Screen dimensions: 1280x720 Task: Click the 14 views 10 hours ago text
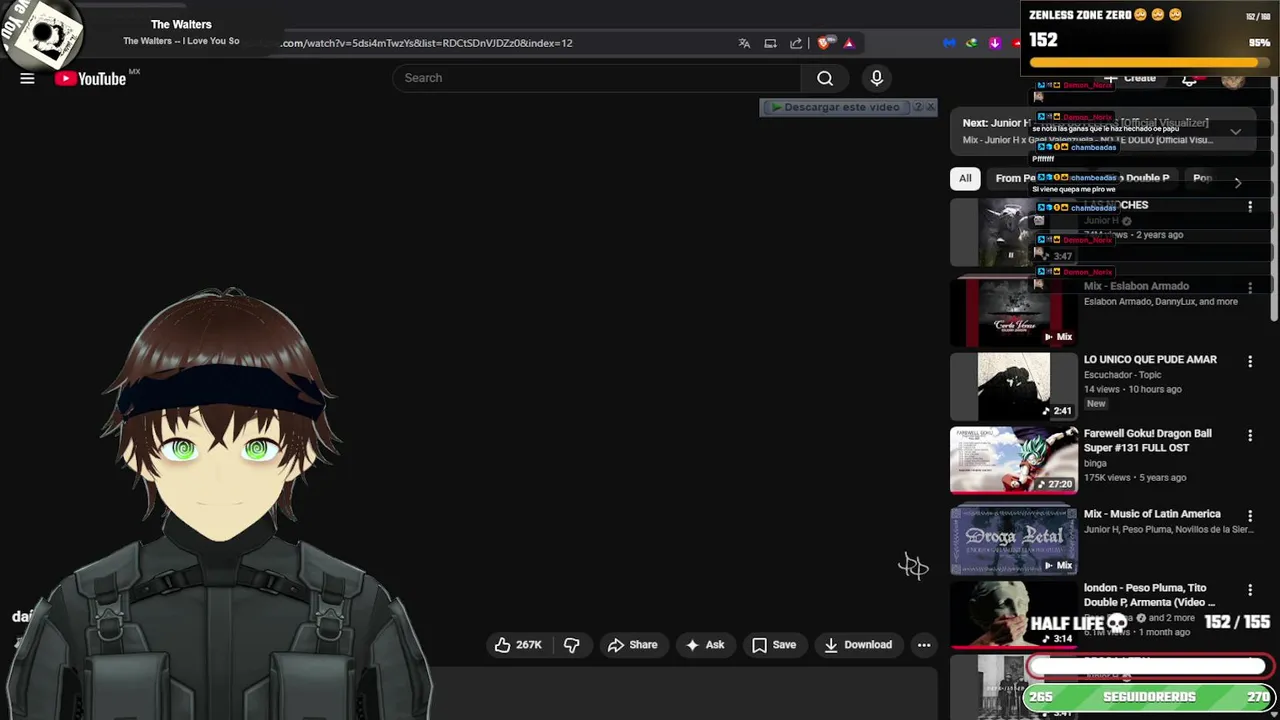[x=1132, y=389]
